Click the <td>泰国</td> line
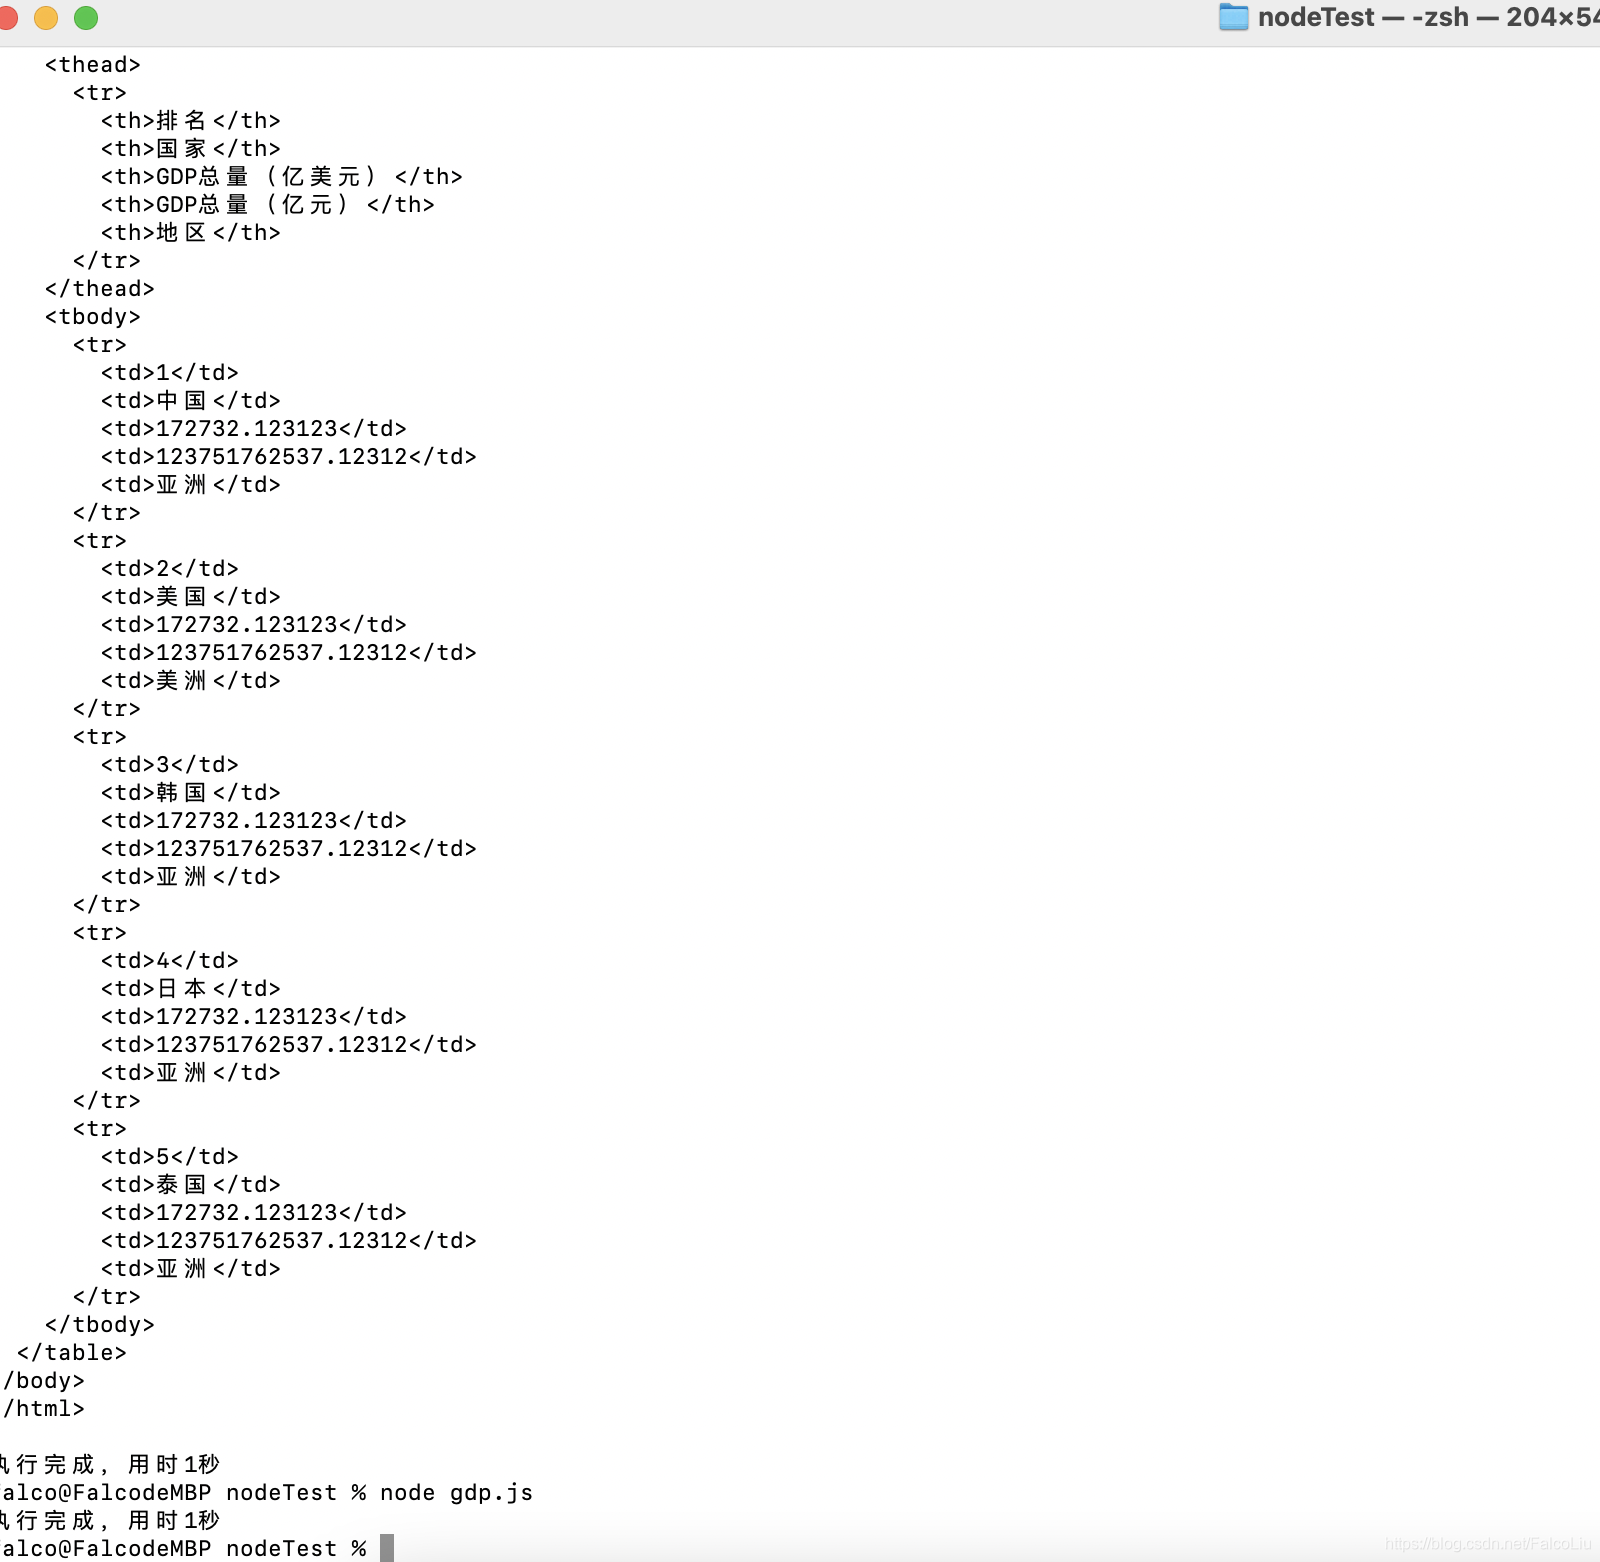 (x=190, y=1185)
